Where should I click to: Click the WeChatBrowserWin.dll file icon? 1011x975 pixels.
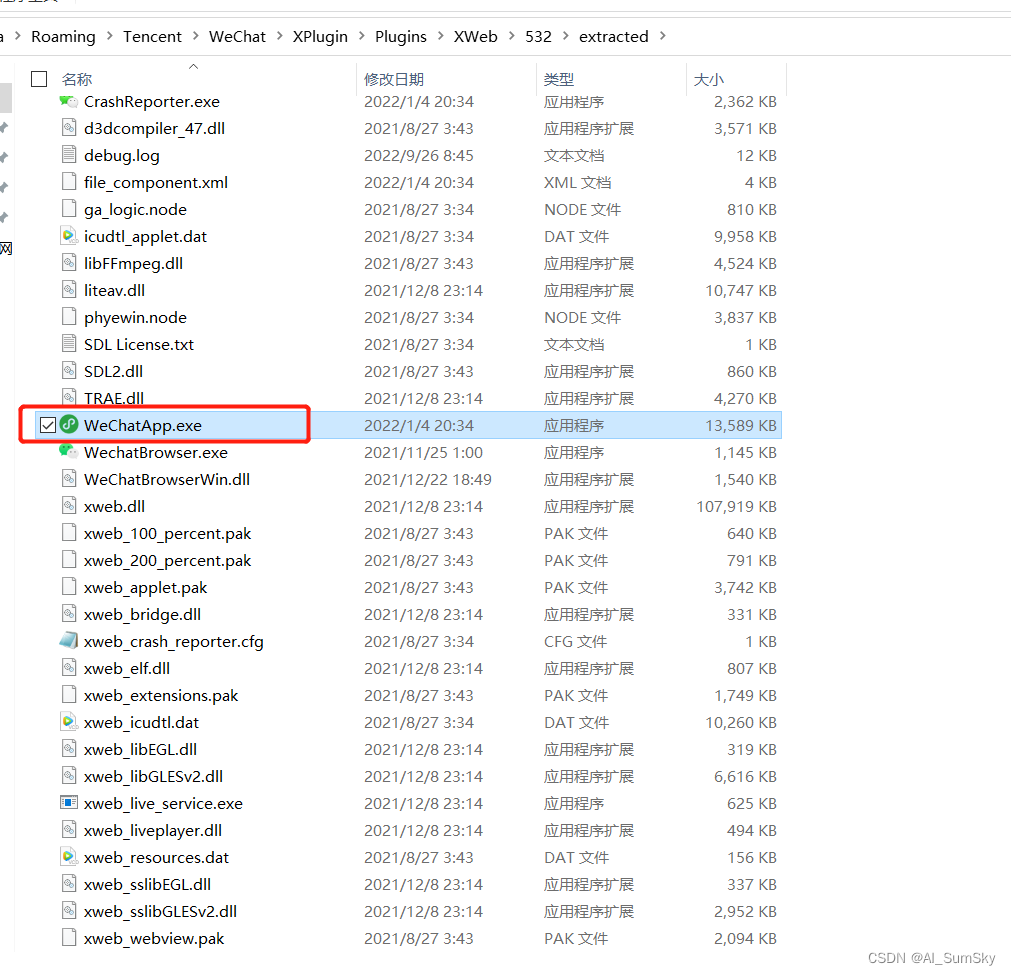point(68,479)
